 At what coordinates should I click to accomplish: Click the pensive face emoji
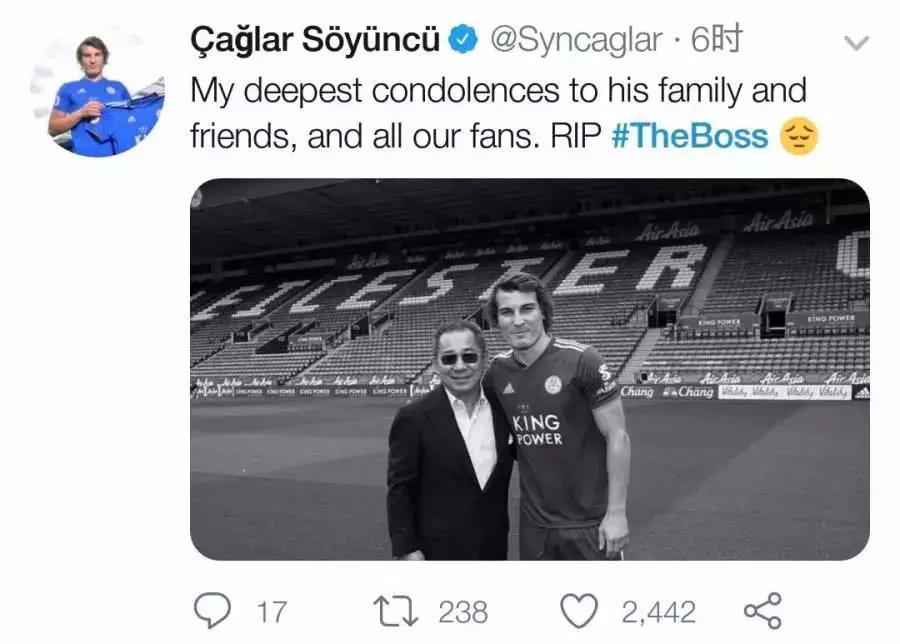pyautogui.click(x=798, y=136)
